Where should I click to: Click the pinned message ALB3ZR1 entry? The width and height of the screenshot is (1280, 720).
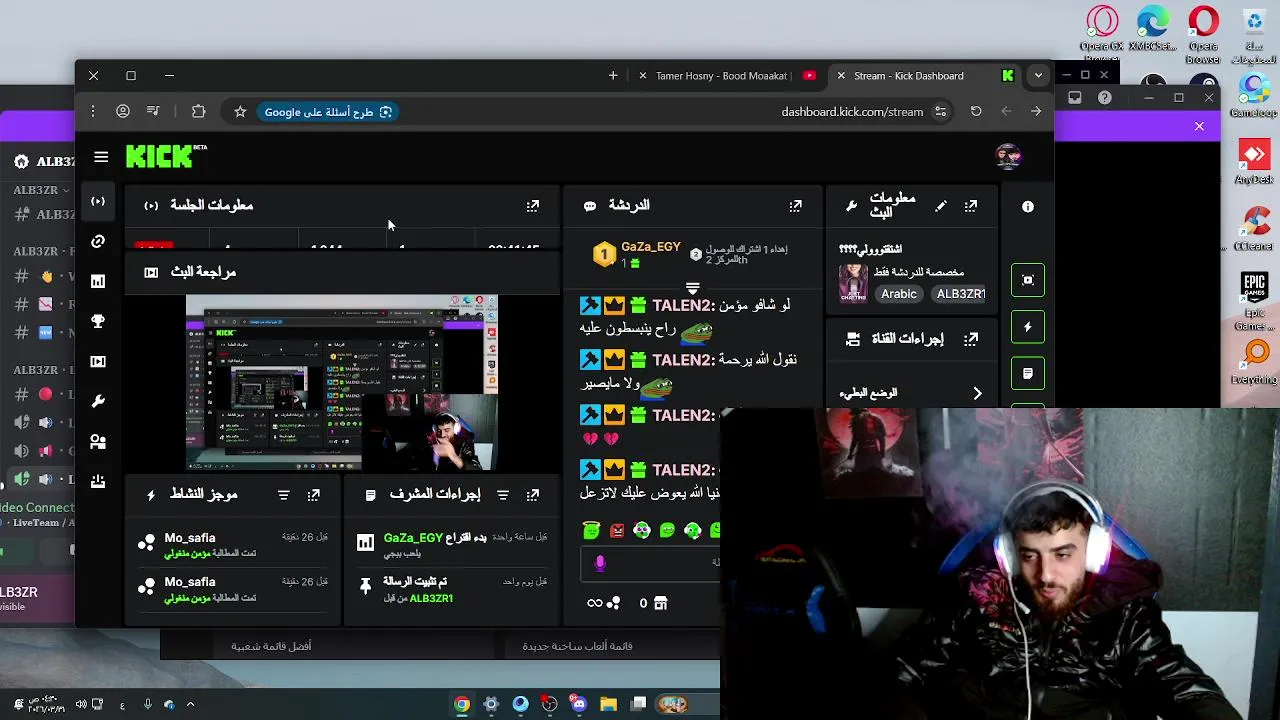(x=453, y=590)
